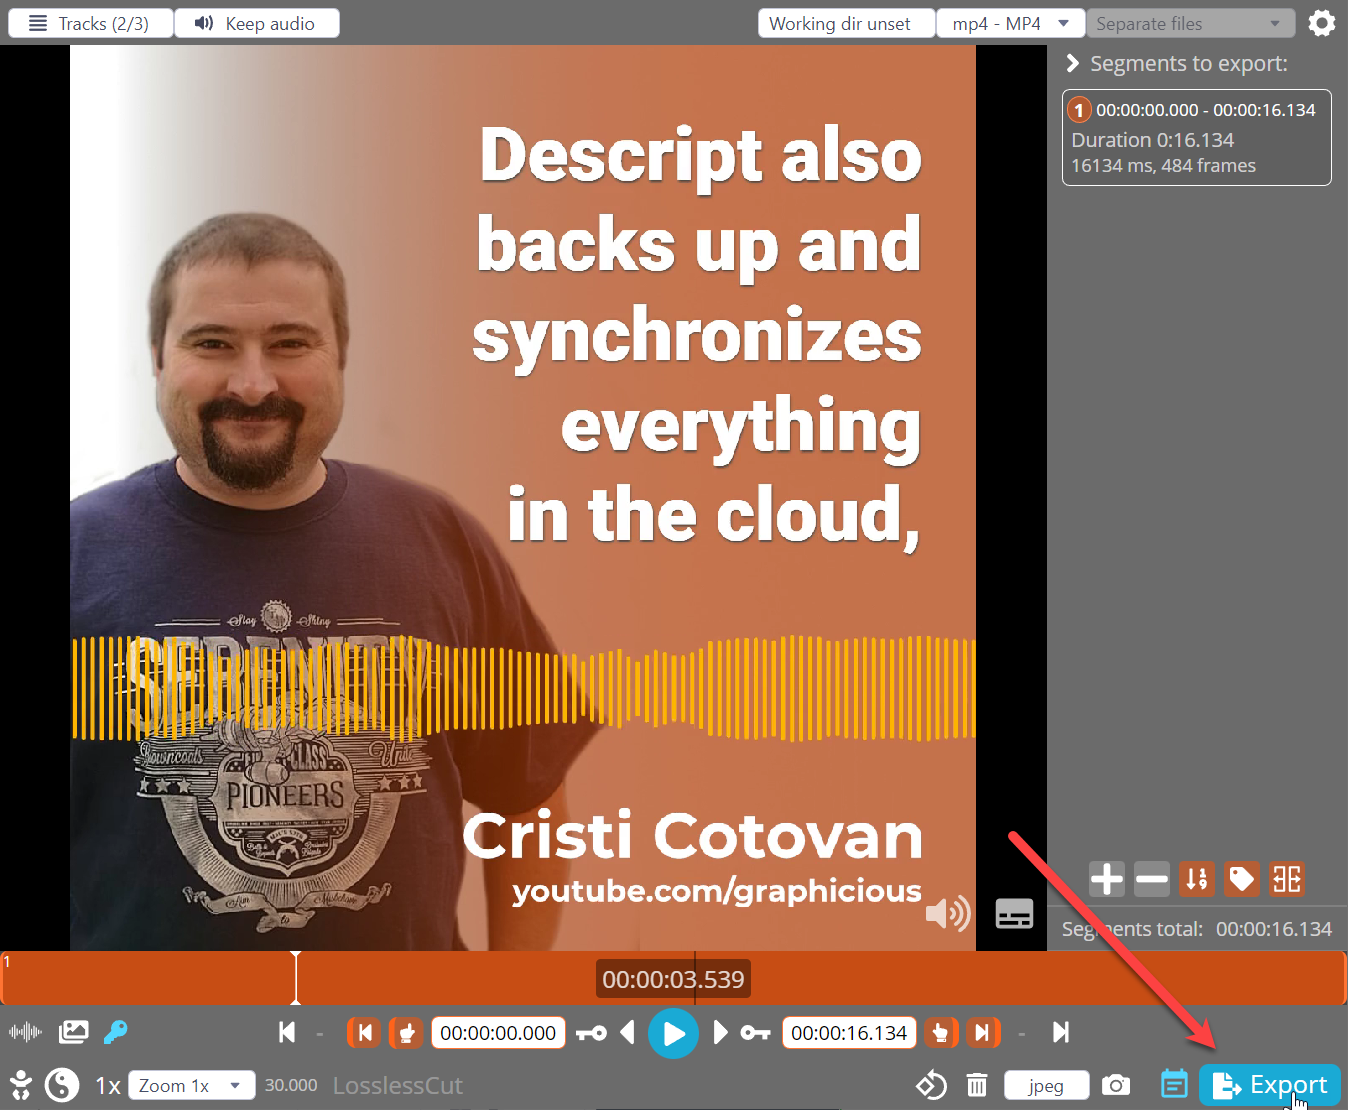Jump to the start of the video
This screenshot has width=1348, height=1110.
(287, 1032)
